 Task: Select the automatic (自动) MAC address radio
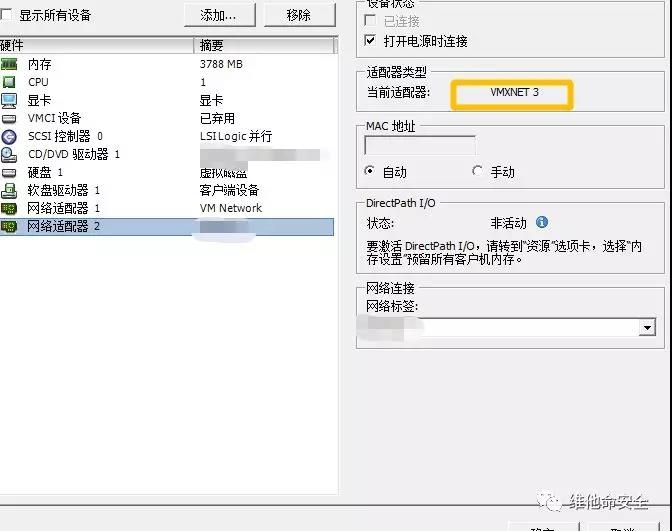pos(372,171)
